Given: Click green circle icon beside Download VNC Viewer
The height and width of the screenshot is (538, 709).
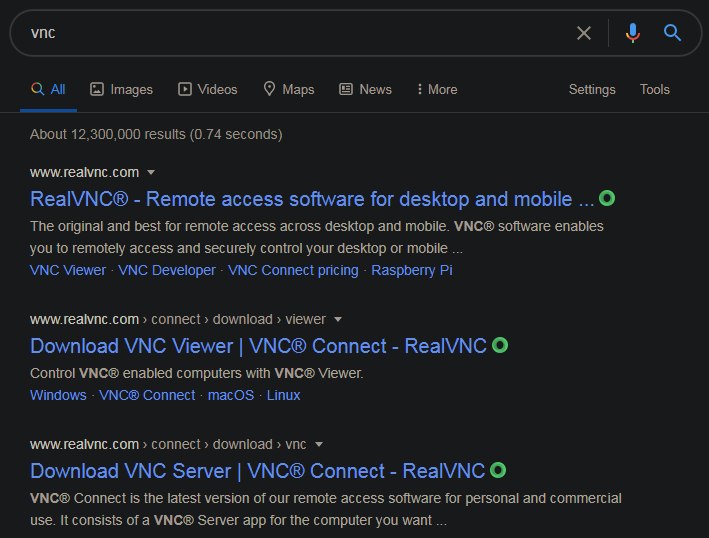Looking at the screenshot, I should tap(500, 346).
